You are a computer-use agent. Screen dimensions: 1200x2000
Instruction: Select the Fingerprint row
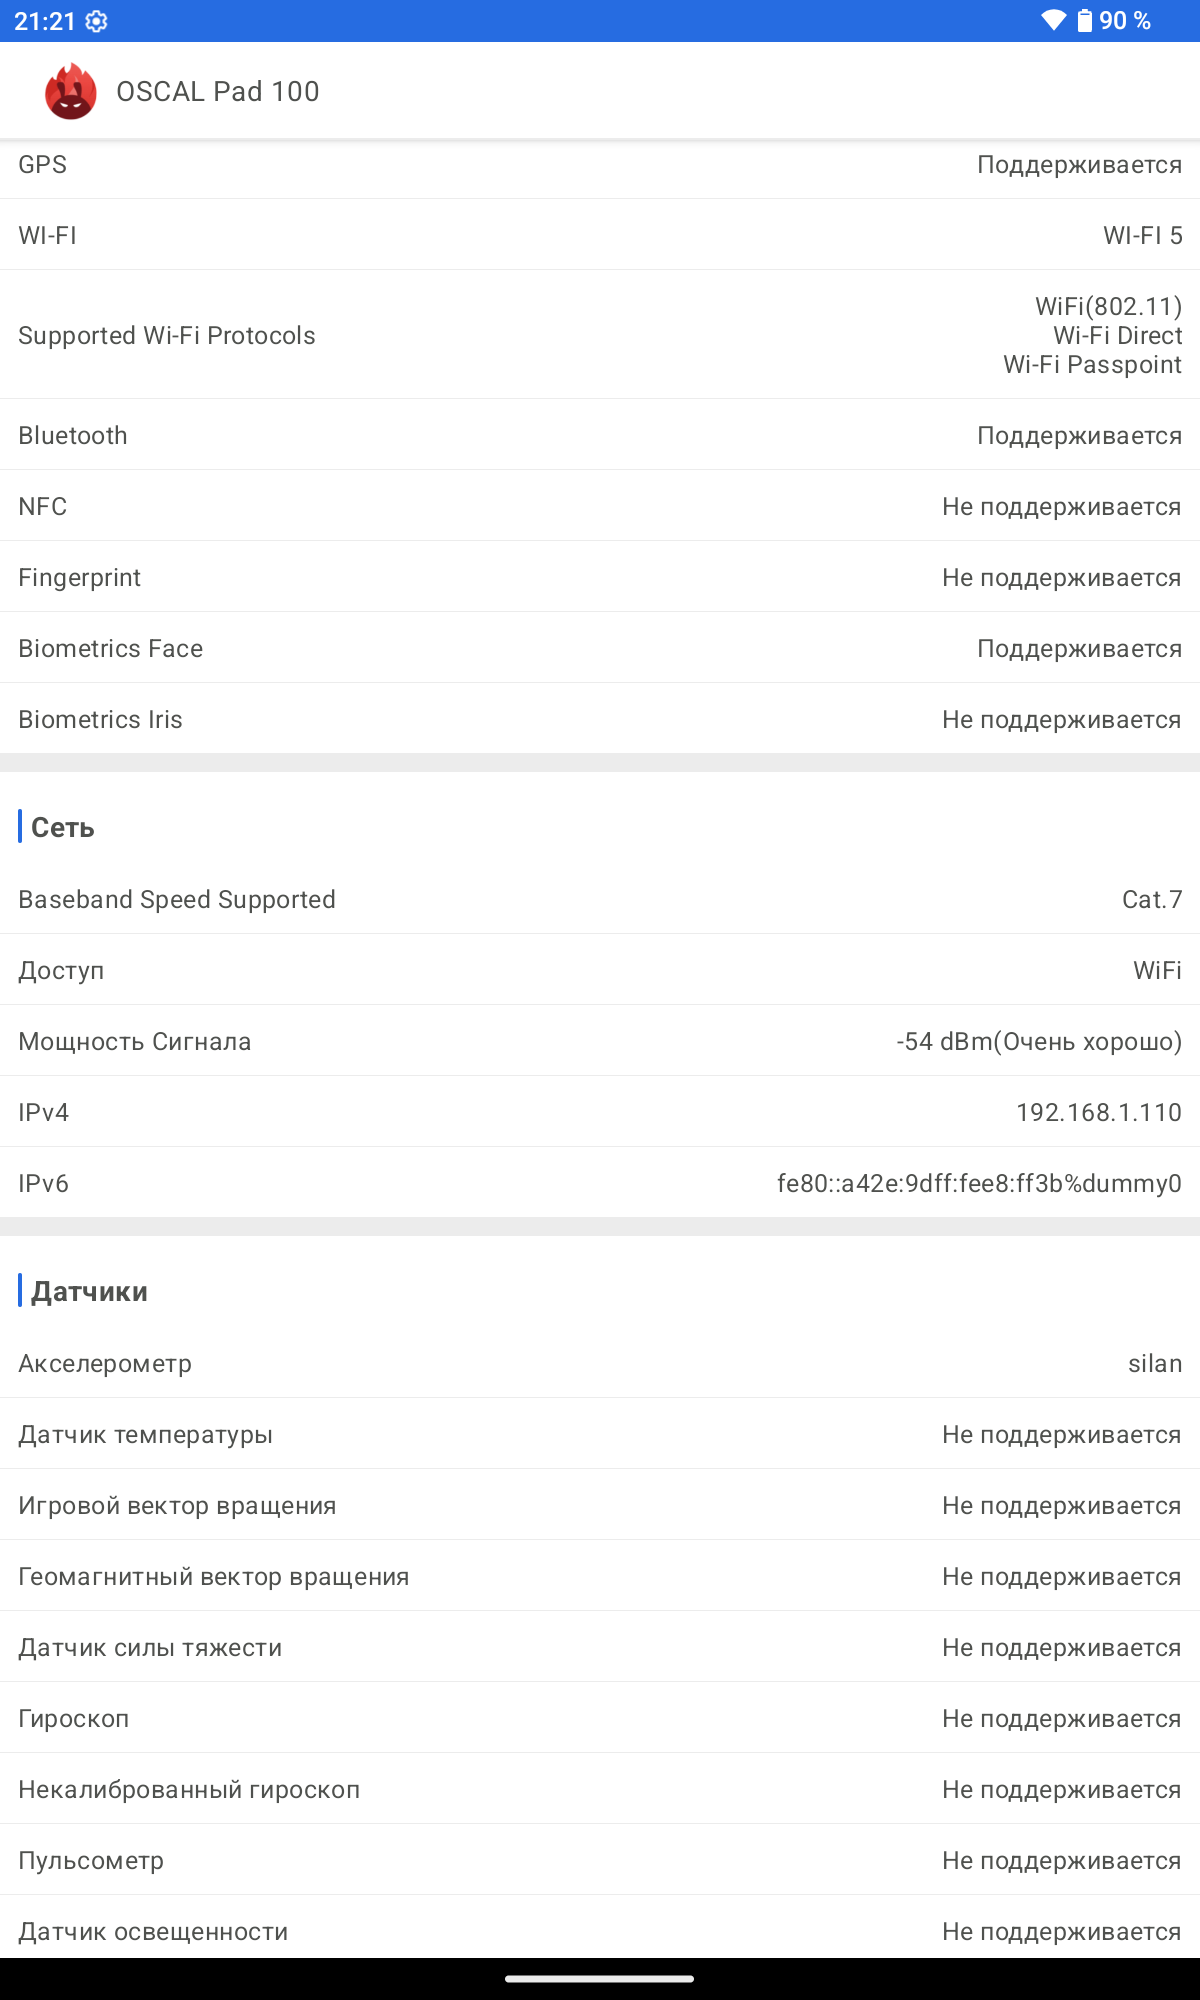(x=600, y=578)
